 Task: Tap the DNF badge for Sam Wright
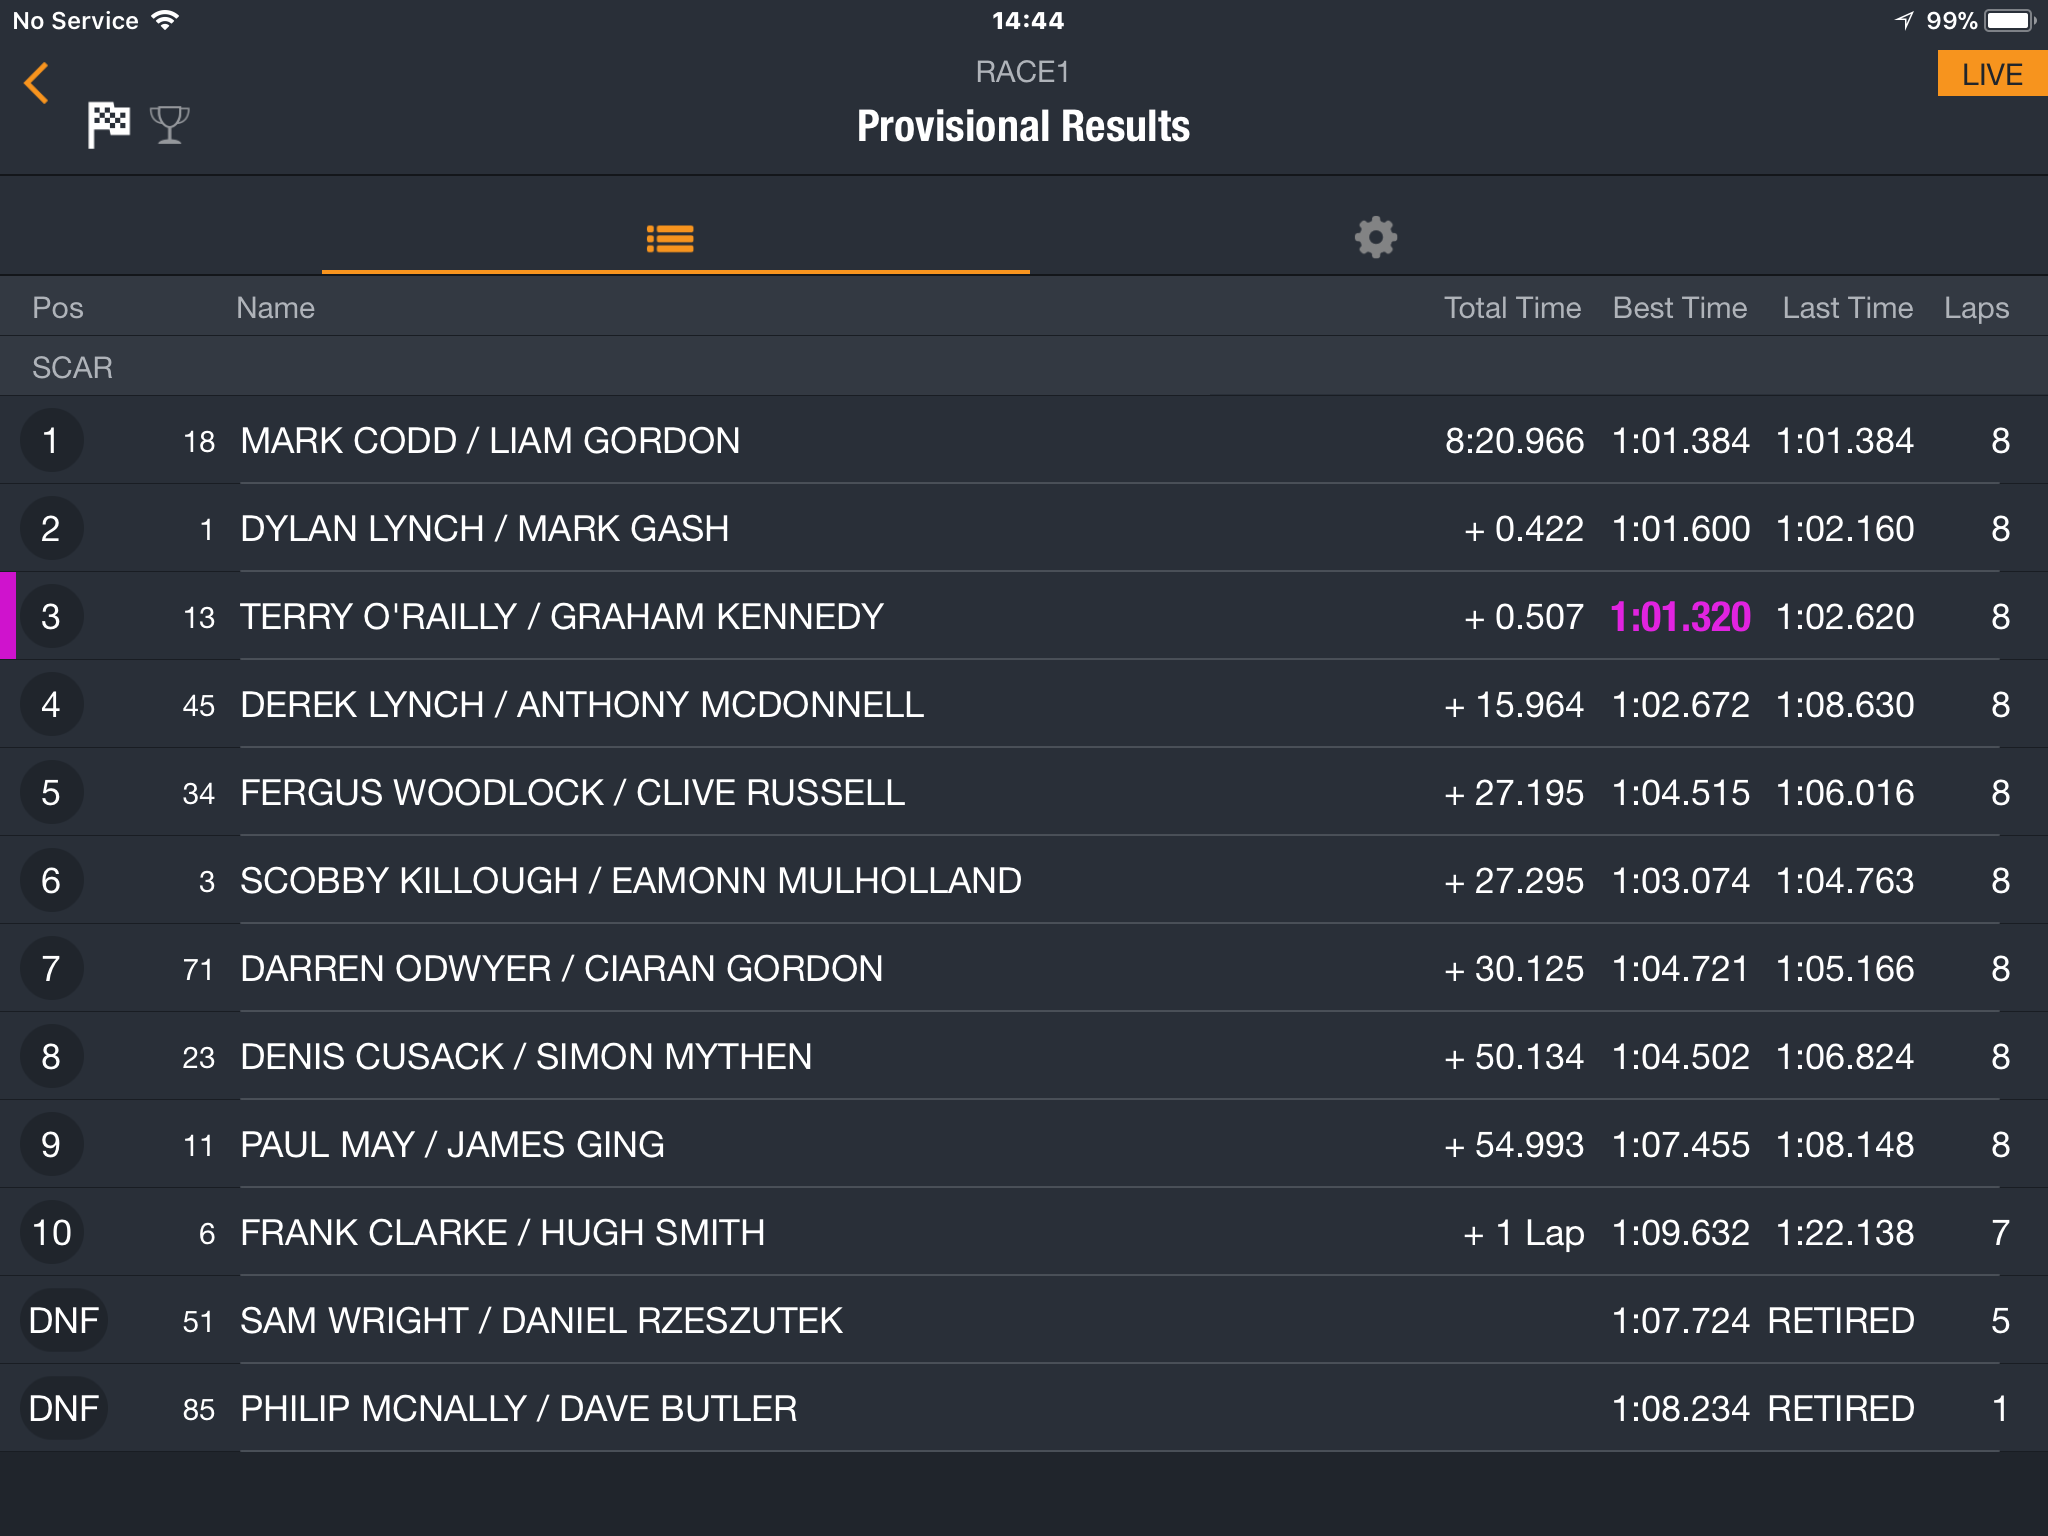[63, 1321]
